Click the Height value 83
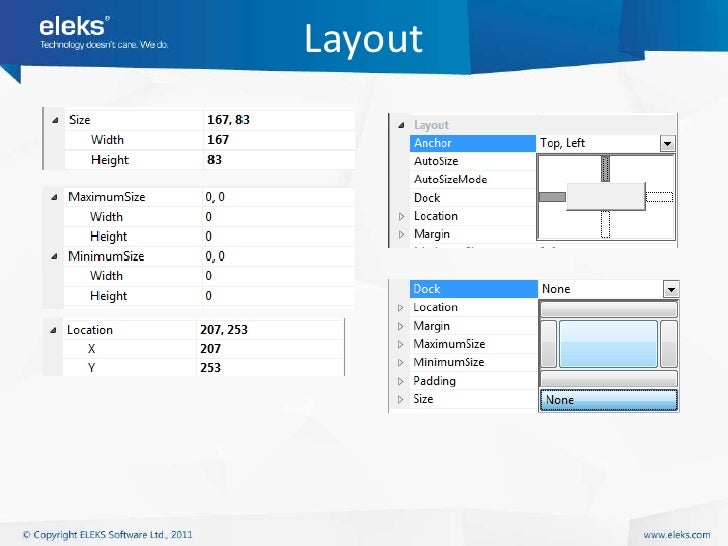 point(214,160)
